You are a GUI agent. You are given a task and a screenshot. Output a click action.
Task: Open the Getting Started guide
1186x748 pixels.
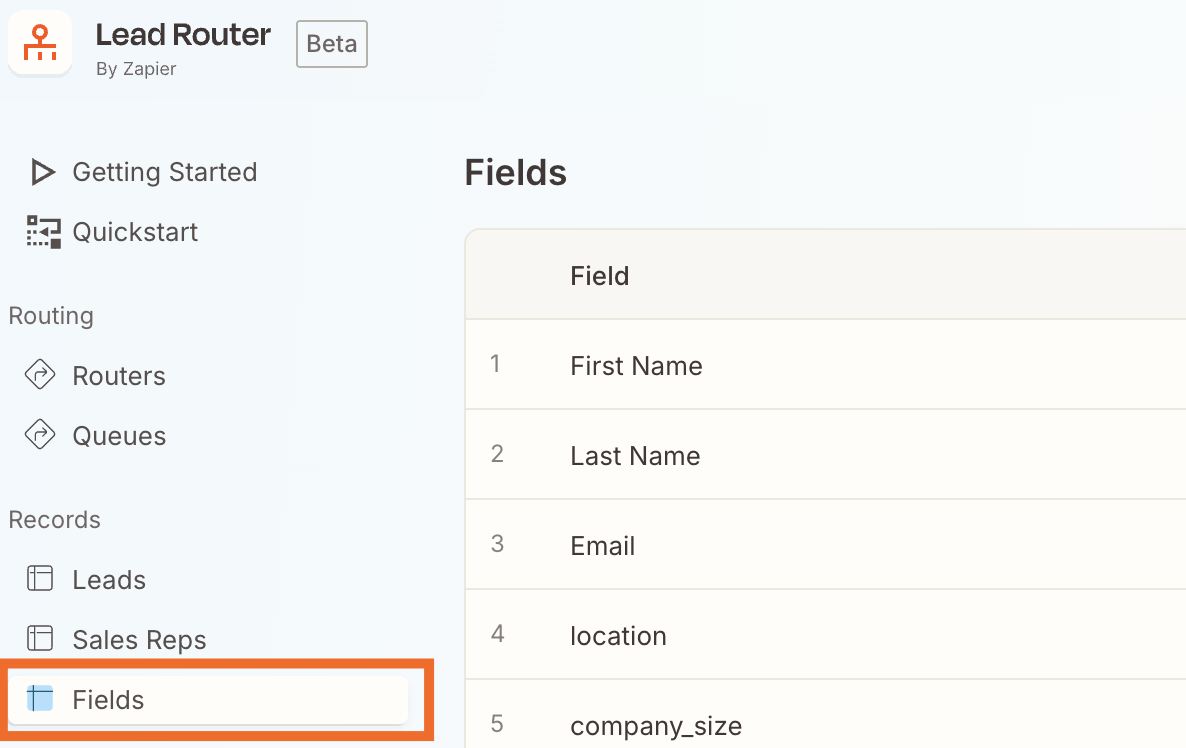click(164, 171)
